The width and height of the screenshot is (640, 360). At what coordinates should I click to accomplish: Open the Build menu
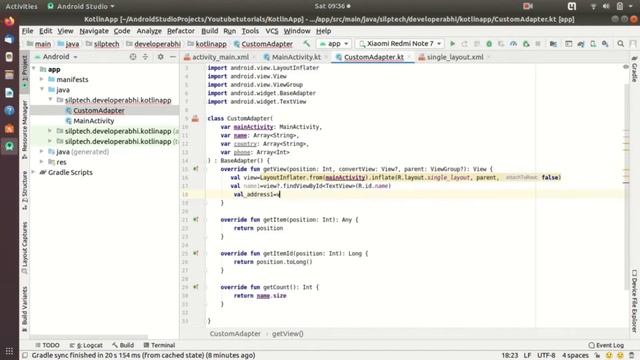coord(209,31)
